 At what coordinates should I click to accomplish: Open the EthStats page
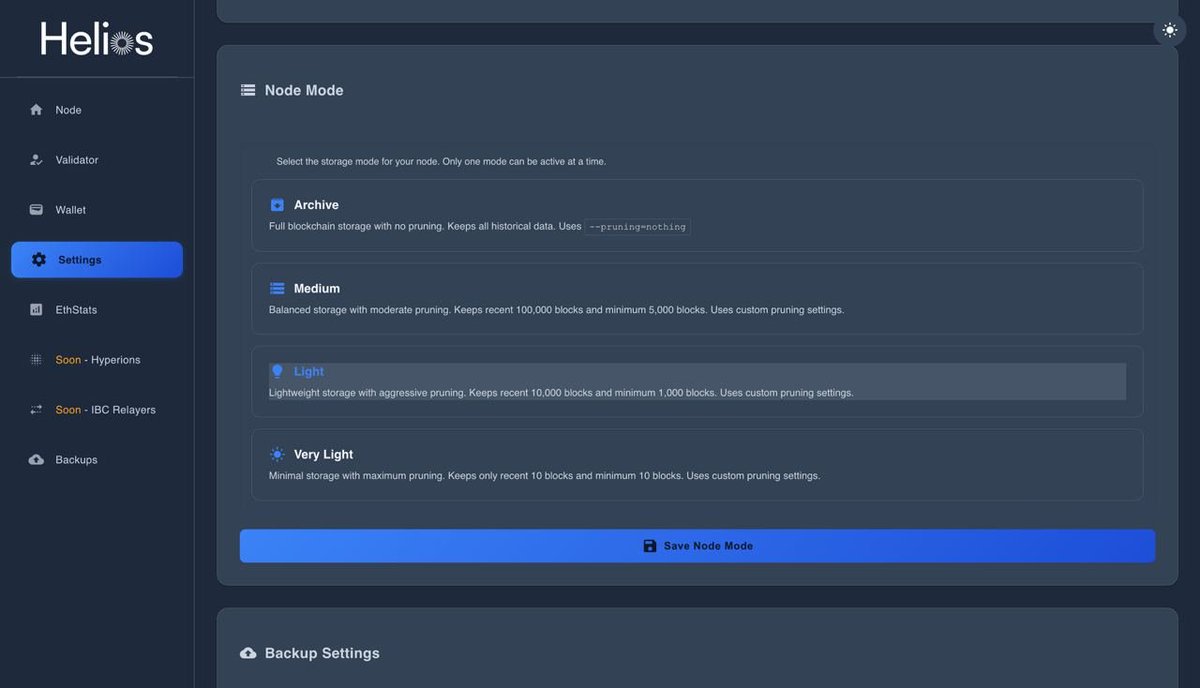(x=97, y=310)
